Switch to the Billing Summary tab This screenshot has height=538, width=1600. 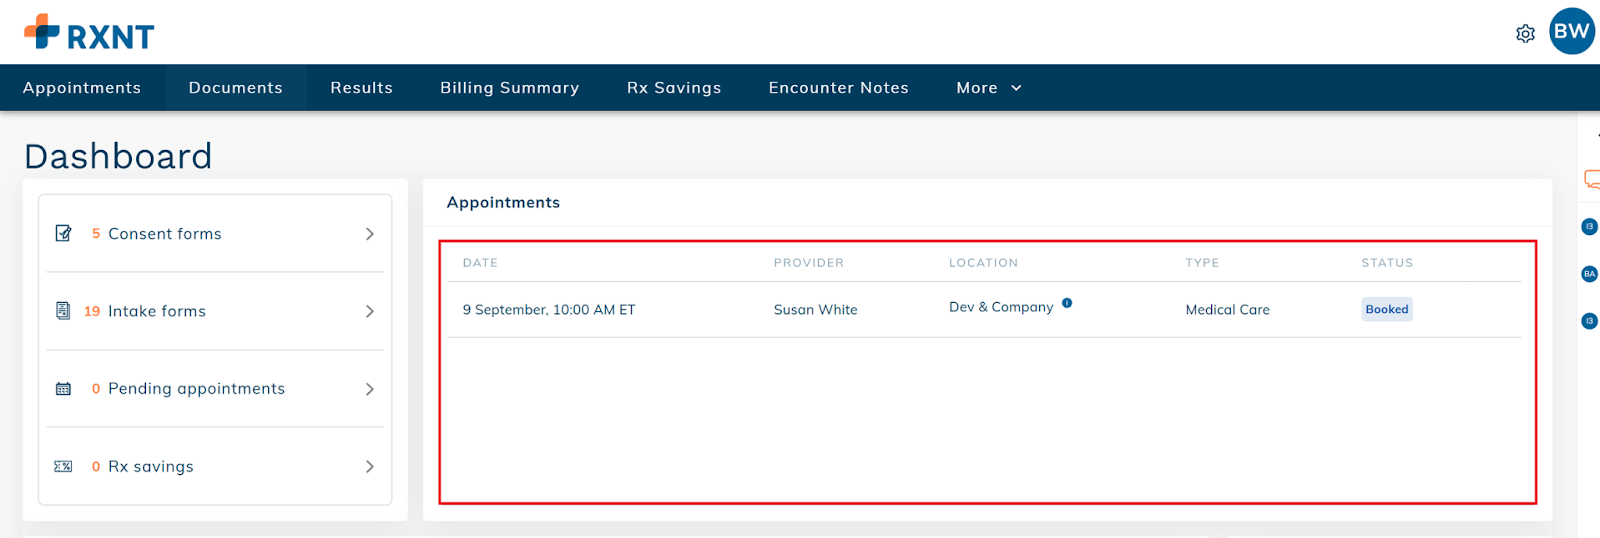pos(509,88)
